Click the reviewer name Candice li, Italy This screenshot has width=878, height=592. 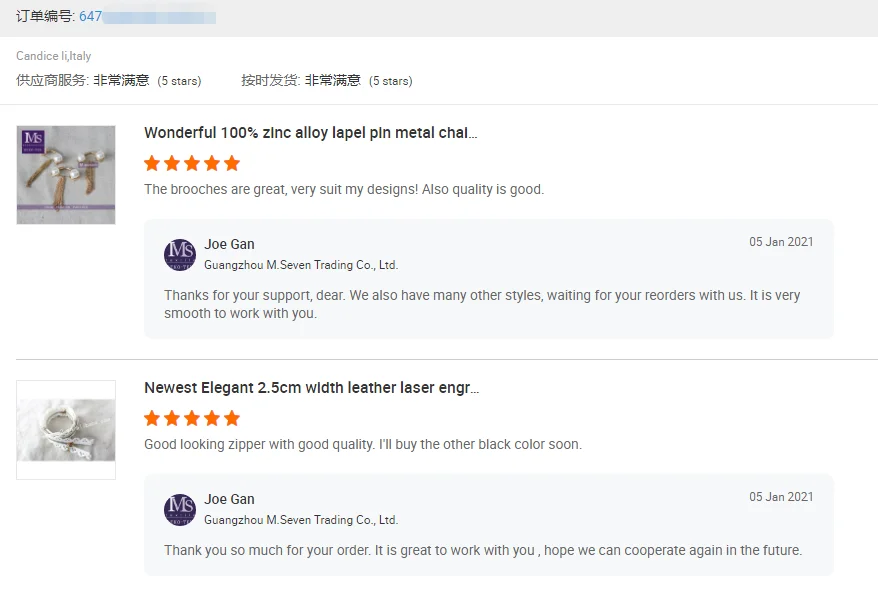(53, 56)
